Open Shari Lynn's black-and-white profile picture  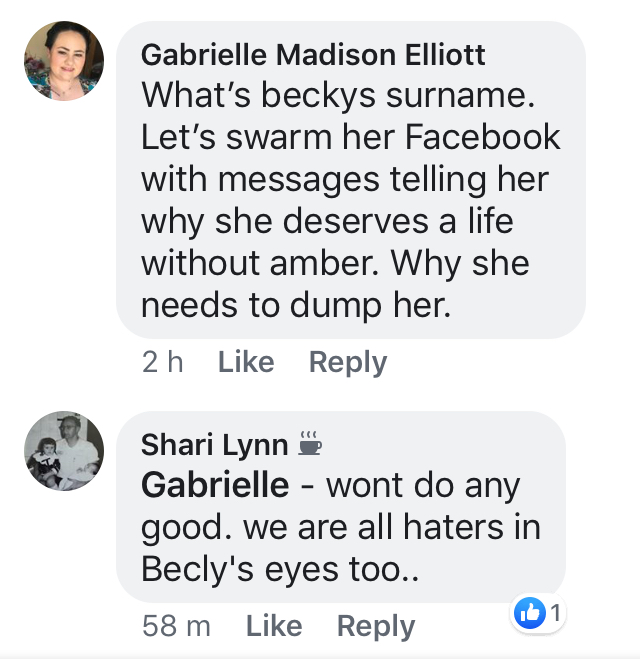pyautogui.click(x=64, y=451)
